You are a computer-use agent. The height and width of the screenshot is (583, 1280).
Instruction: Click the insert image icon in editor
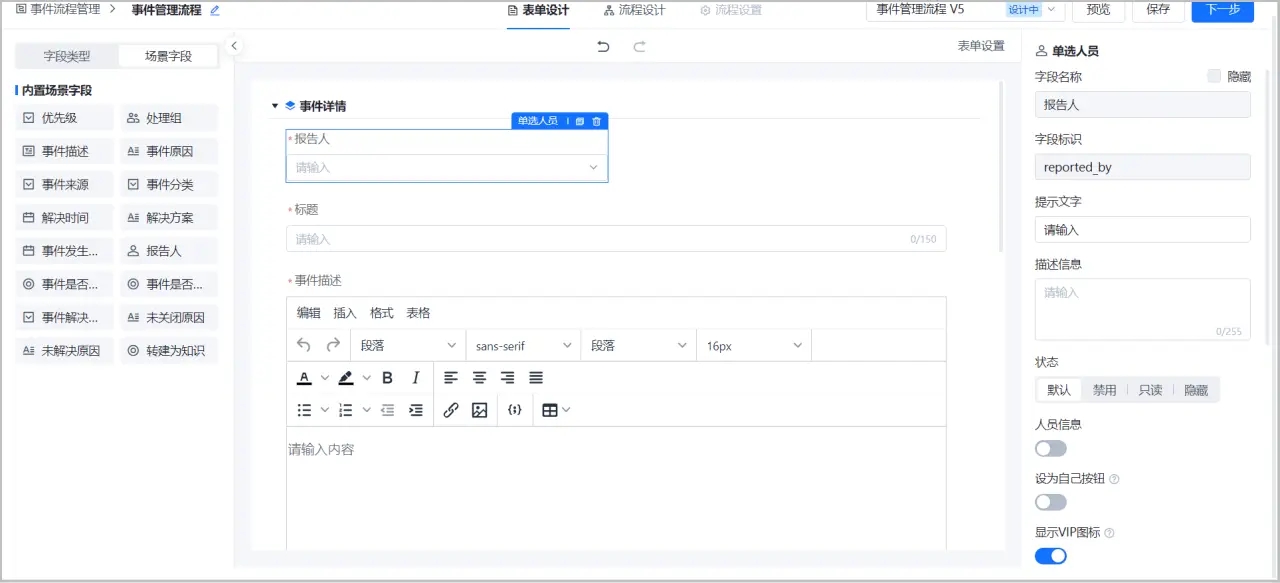(479, 410)
